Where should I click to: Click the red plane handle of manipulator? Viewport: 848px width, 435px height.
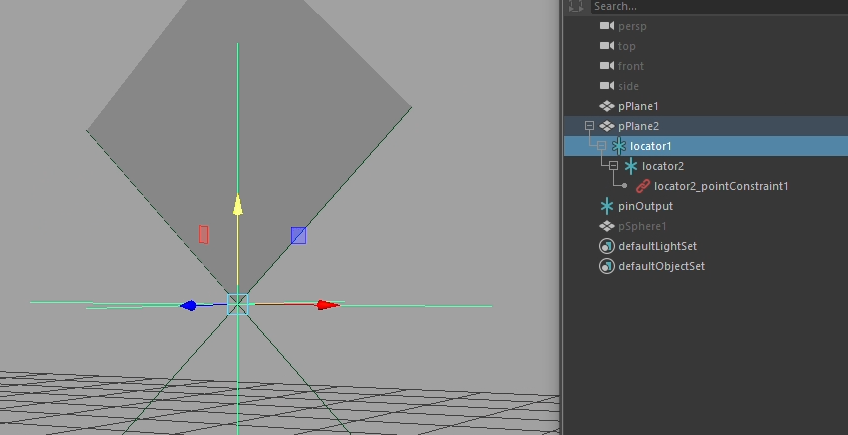point(203,234)
